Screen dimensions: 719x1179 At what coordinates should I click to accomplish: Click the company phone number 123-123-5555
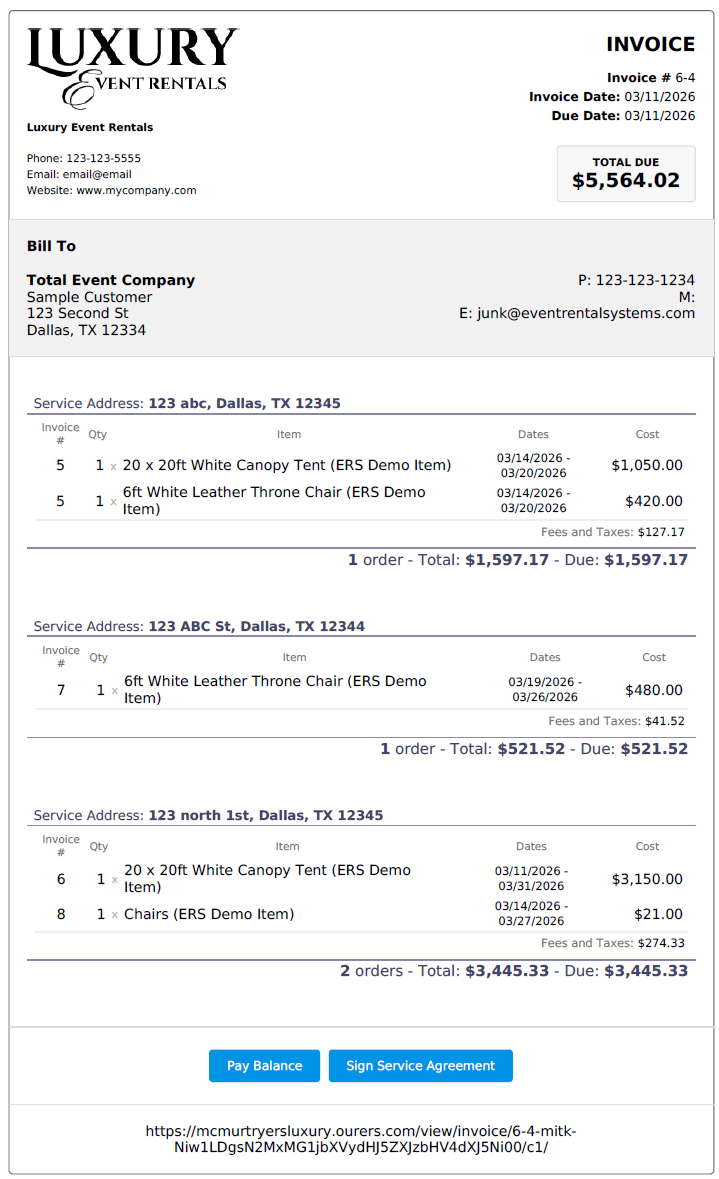(x=103, y=158)
